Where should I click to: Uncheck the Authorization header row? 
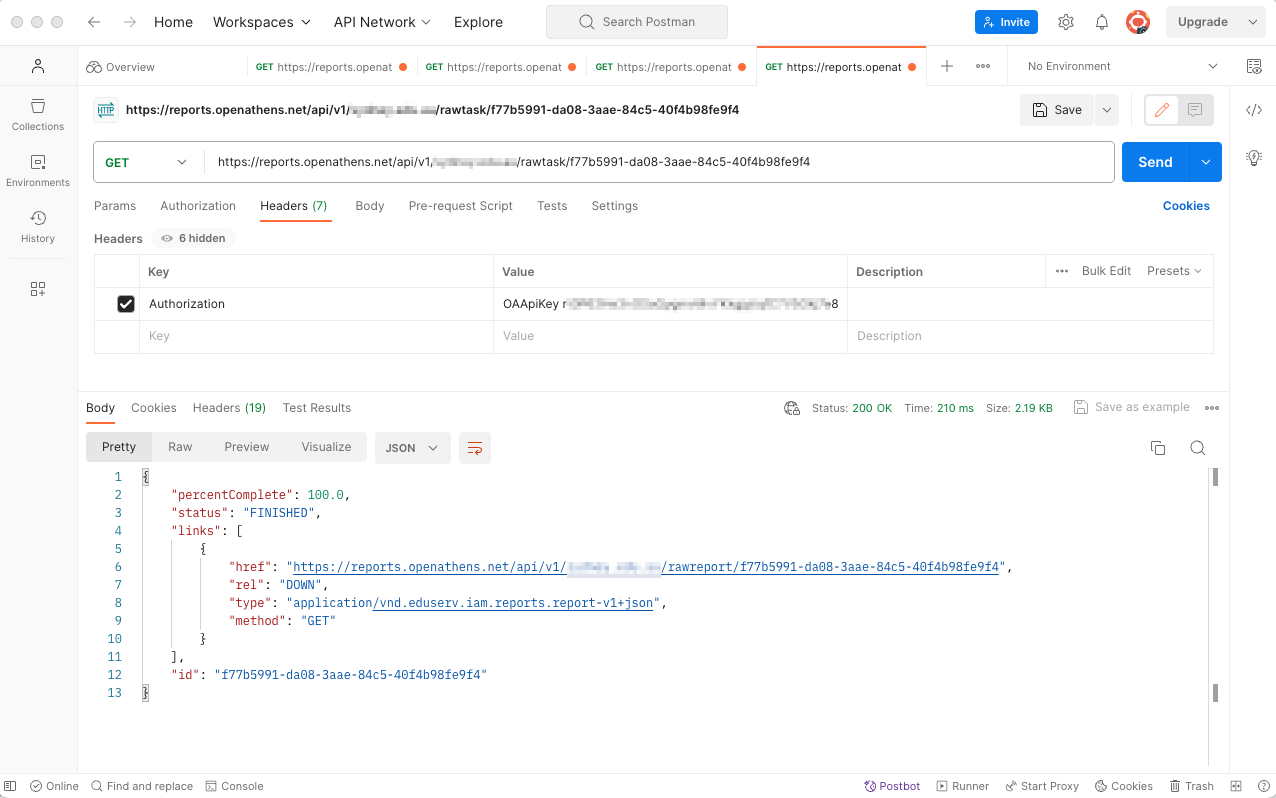[126, 303]
